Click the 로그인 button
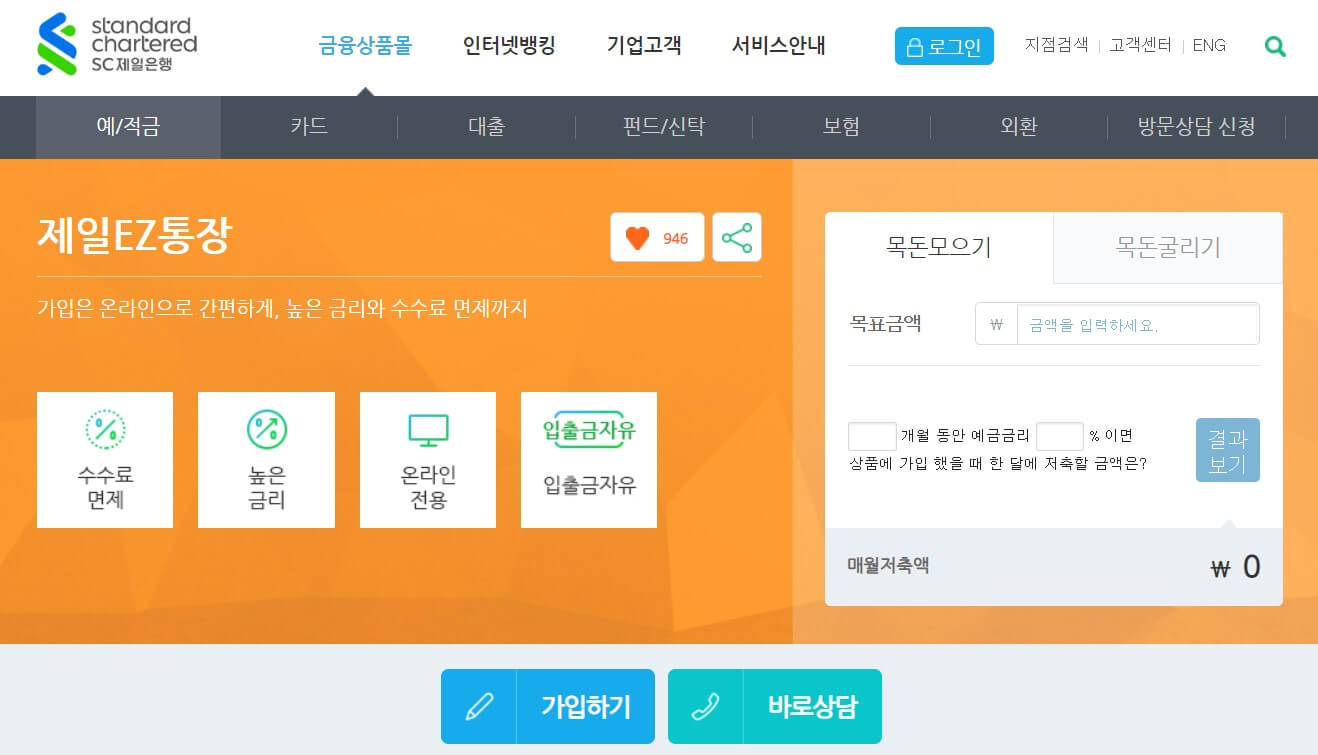This screenshot has height=755, width=1318. coord(944,46)
